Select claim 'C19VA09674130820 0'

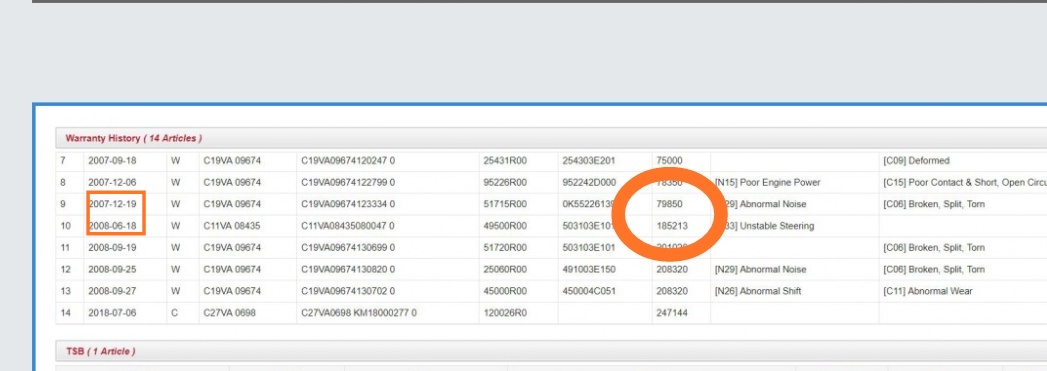coord(348,270)
